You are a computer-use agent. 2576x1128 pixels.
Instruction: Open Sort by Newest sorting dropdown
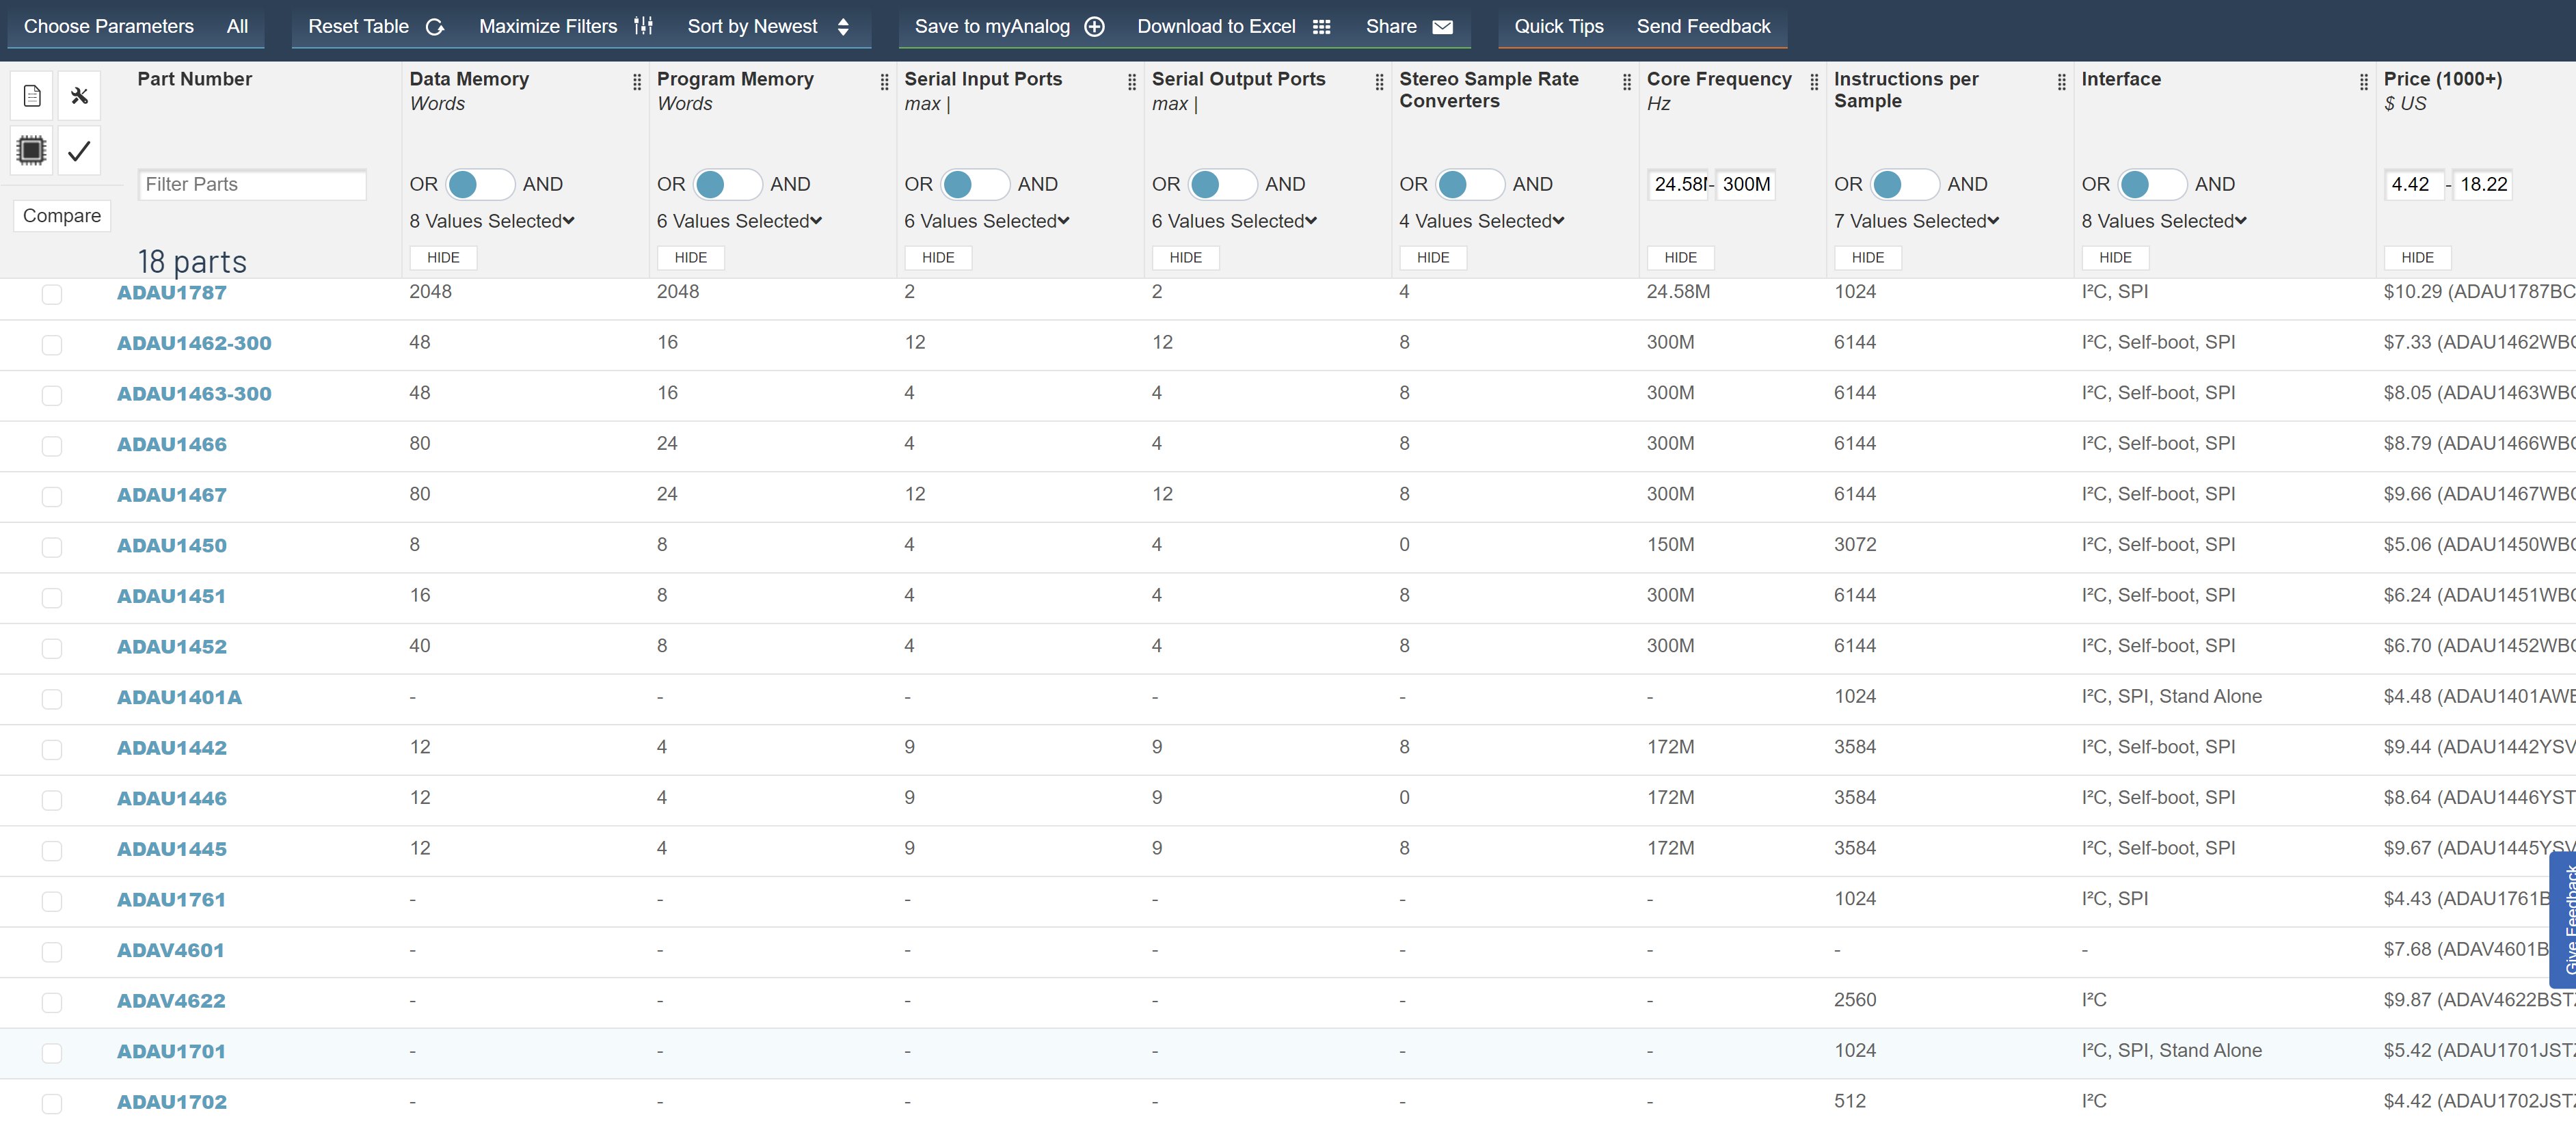[768, 27]
